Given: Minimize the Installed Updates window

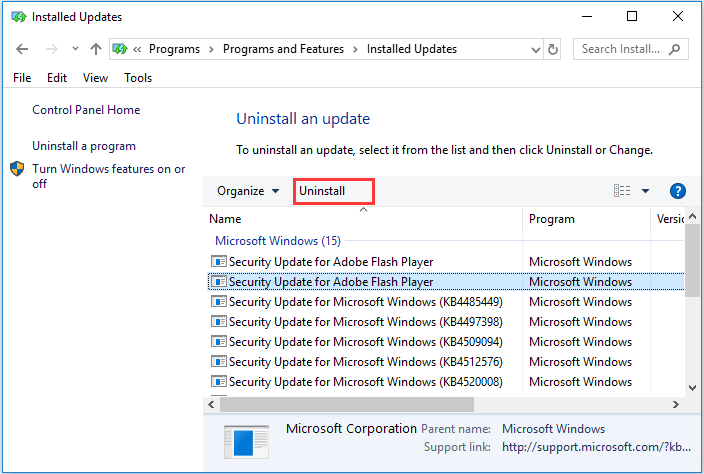Looking at the screenshot, I should 587,17.
